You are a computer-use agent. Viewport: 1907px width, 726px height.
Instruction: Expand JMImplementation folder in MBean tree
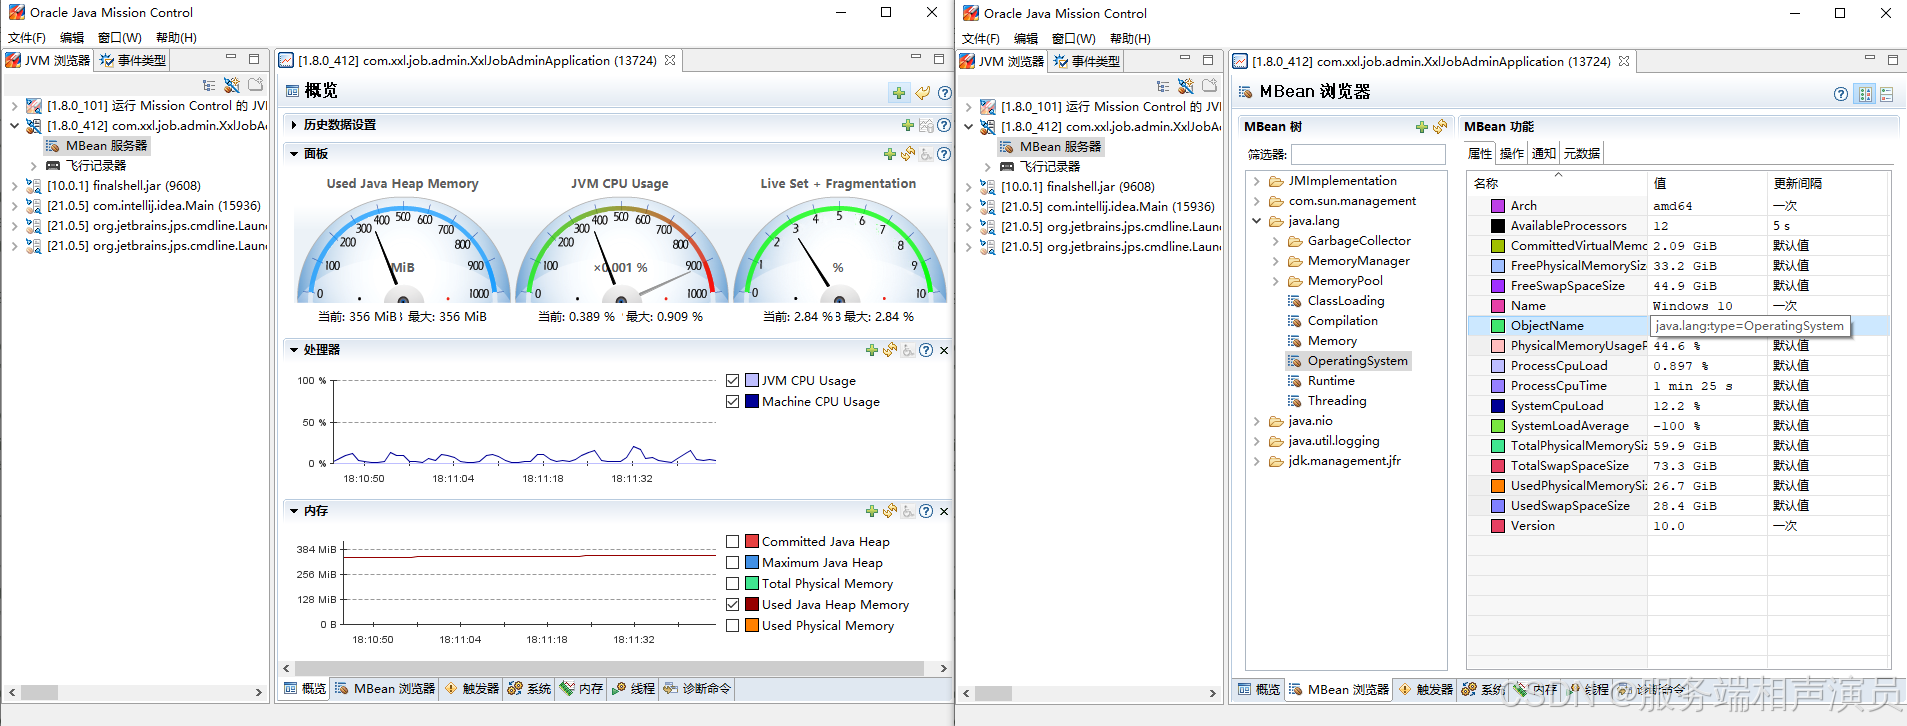1257,181
